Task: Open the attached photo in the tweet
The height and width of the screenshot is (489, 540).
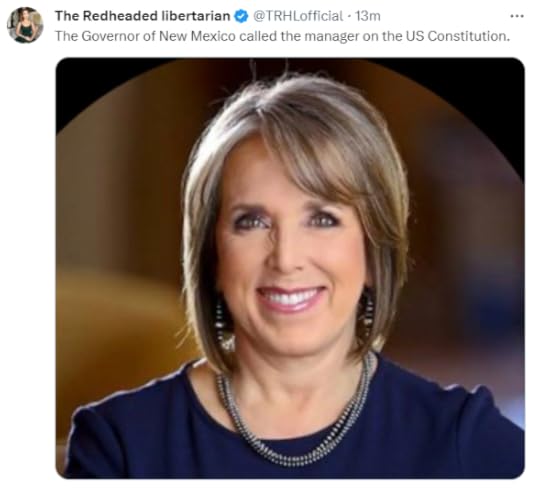Action: (x=290, y=268)
